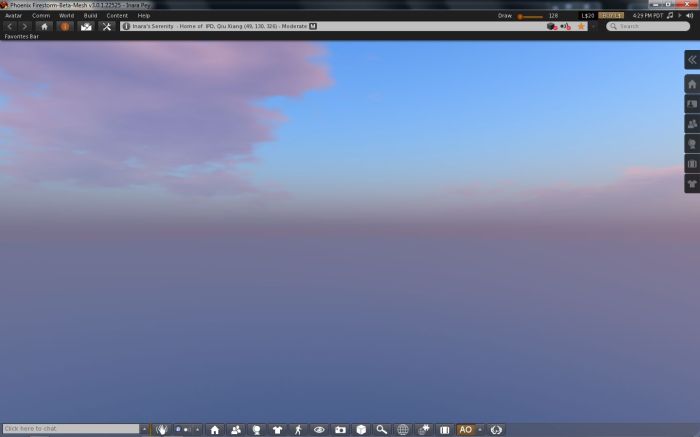700x437 pixels.
Task: Expand the chat history dropdown arrow
Action: click(144, 429)
